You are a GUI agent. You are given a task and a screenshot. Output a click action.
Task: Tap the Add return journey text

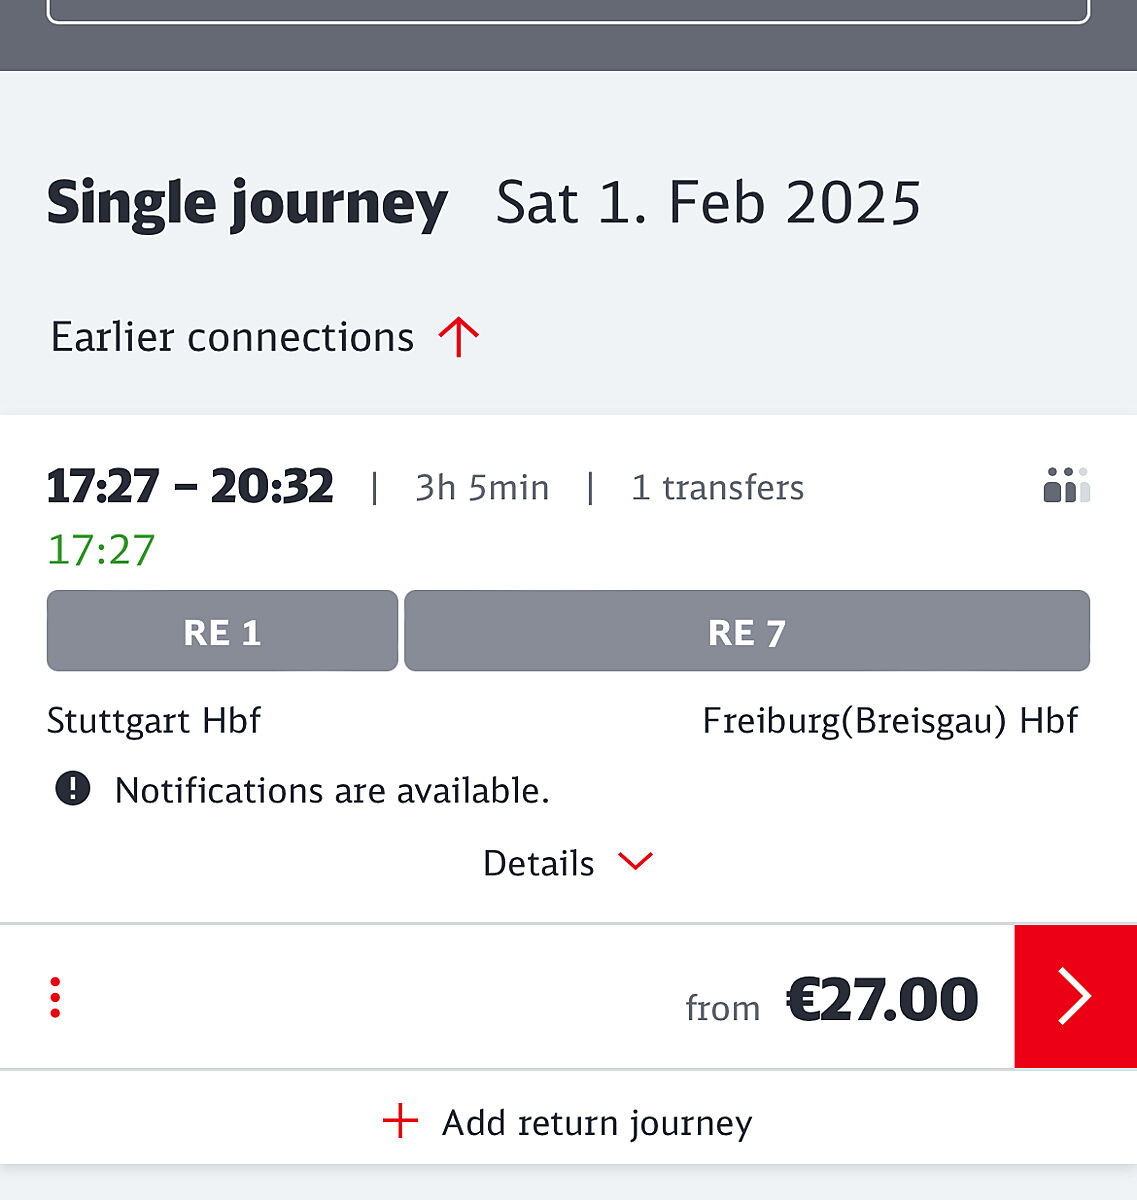point(597,1123)
